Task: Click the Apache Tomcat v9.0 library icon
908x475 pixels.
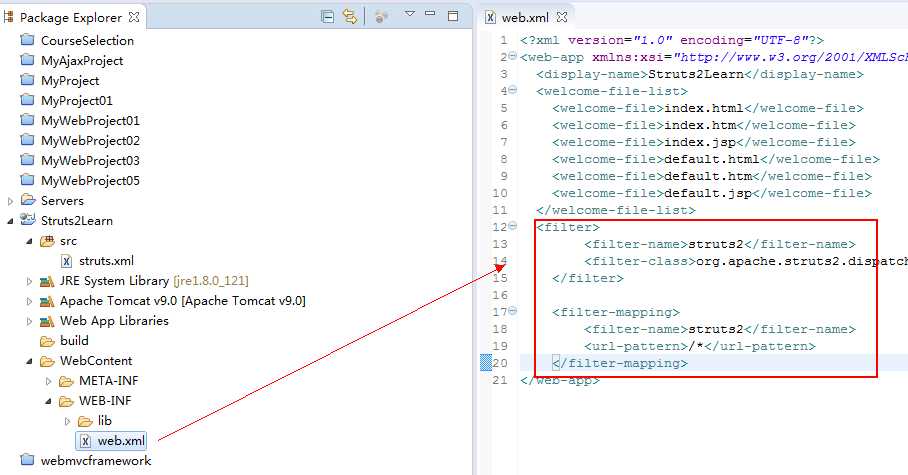Action: point(47,301)
